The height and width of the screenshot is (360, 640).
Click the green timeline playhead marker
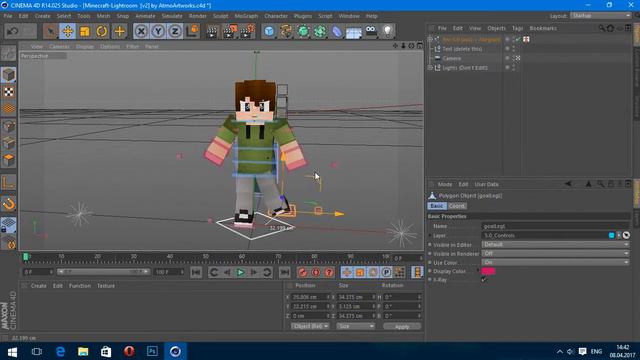26,256
